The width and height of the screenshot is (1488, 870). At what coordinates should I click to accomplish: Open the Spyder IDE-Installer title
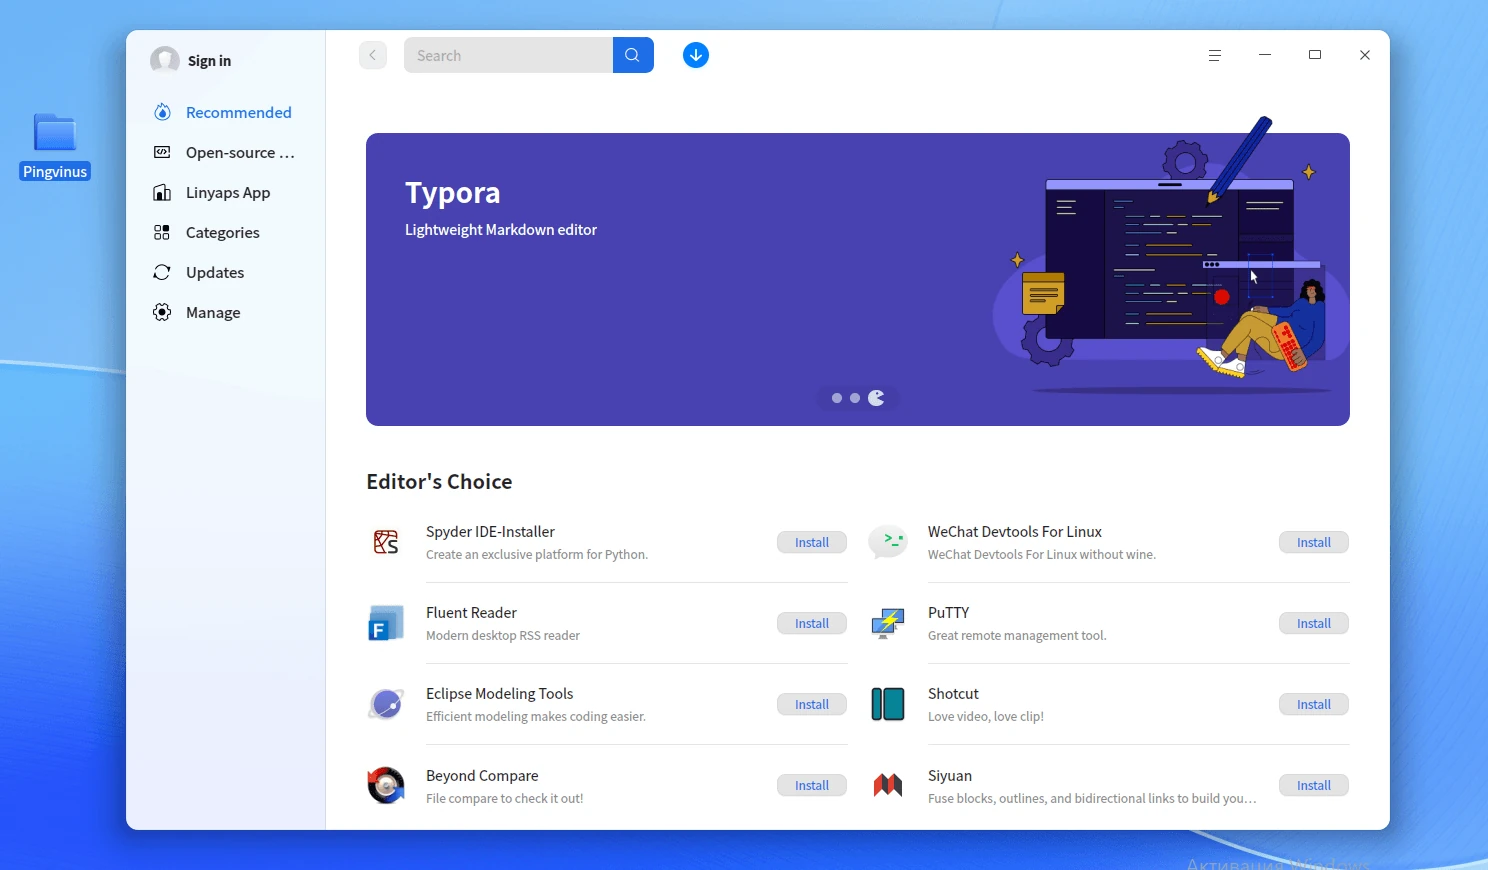pyautogui.click(x=490, y=532)
